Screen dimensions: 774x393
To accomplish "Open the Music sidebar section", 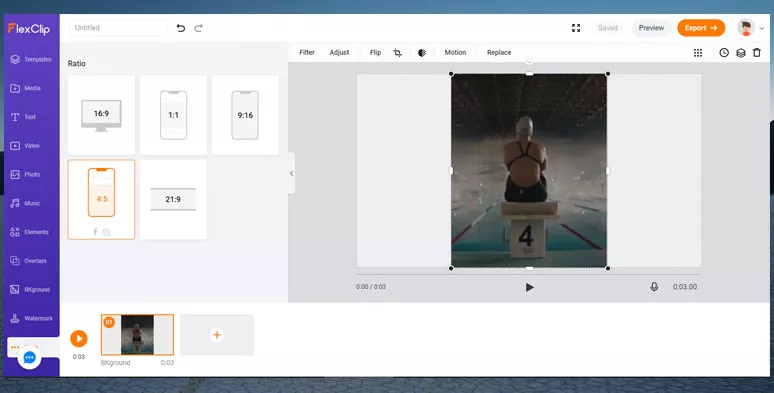I will click(25, 203).
